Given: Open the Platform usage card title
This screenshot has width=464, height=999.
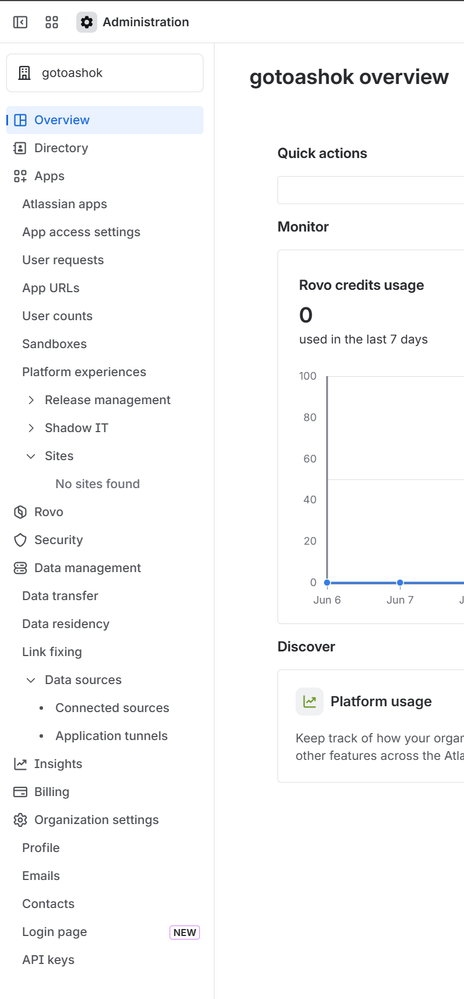Looking at the screenshot, I should (381, 701).
